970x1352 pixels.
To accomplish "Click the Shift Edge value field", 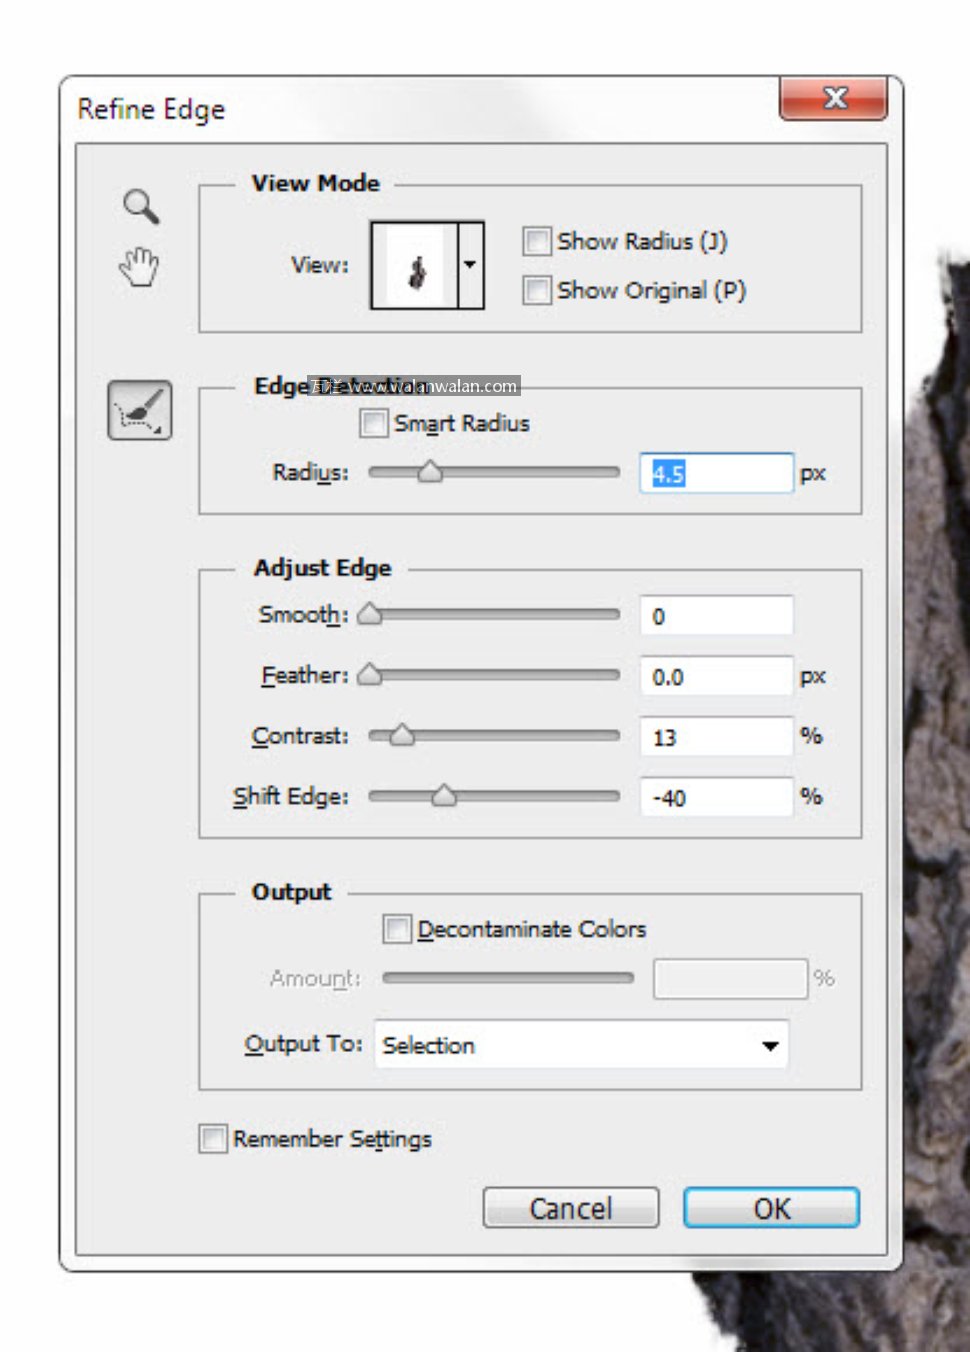I will 715,798.
